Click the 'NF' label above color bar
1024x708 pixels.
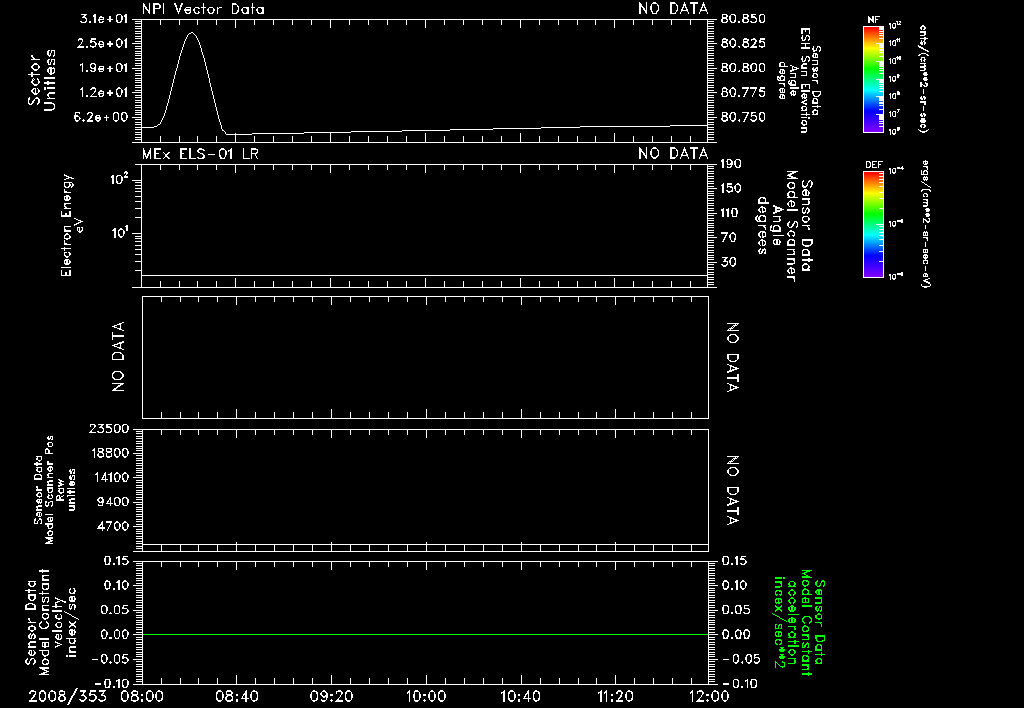point(874,20)
